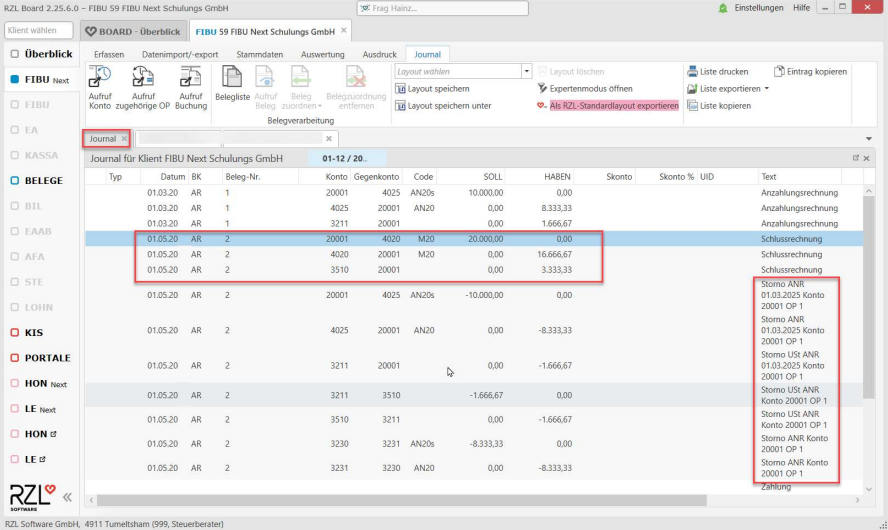
Task: Expand Liste exportieren dropdown arrow
Action: [767, 89]
